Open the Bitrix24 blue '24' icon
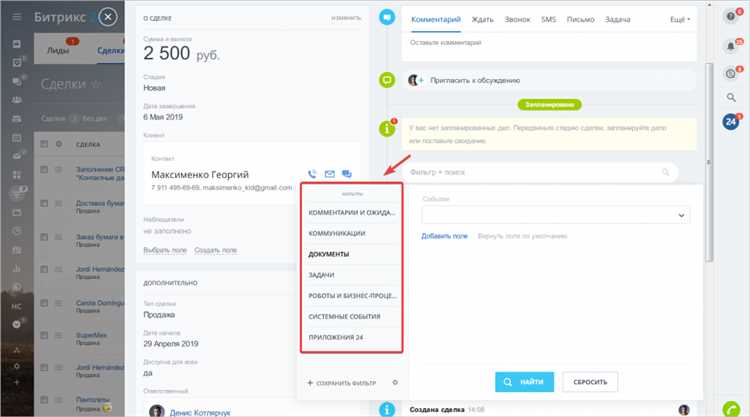This screenshot has width=750, height=417. pyautogui.click(x=730, y=121)
